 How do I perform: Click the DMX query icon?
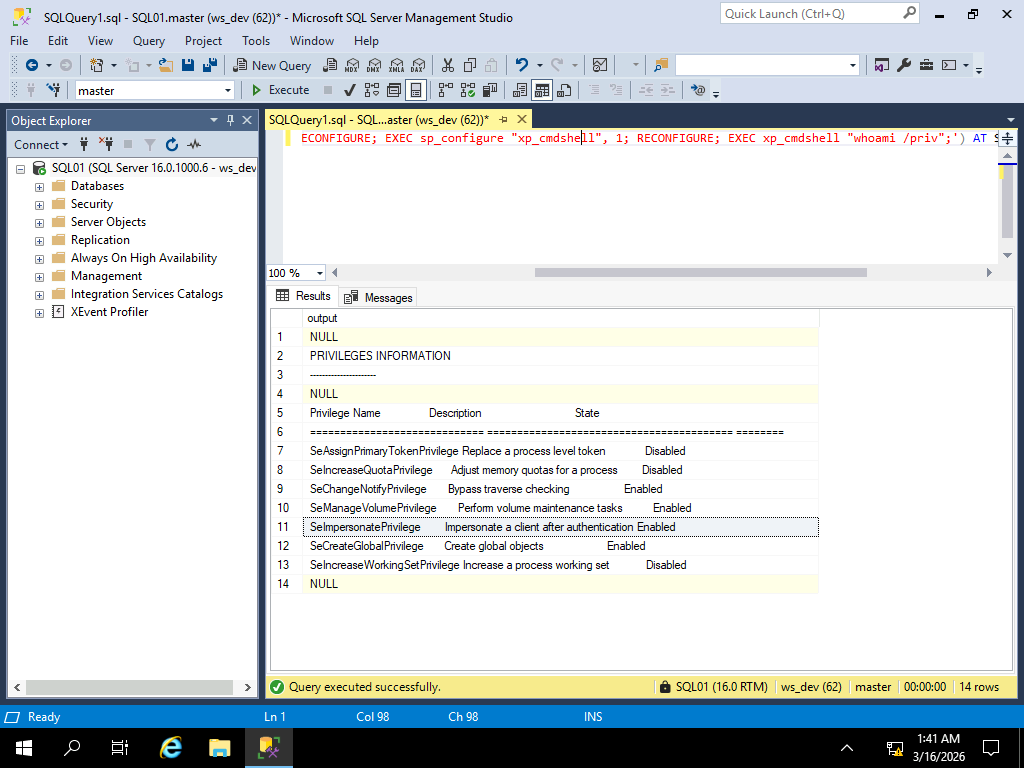coord(374,65)
